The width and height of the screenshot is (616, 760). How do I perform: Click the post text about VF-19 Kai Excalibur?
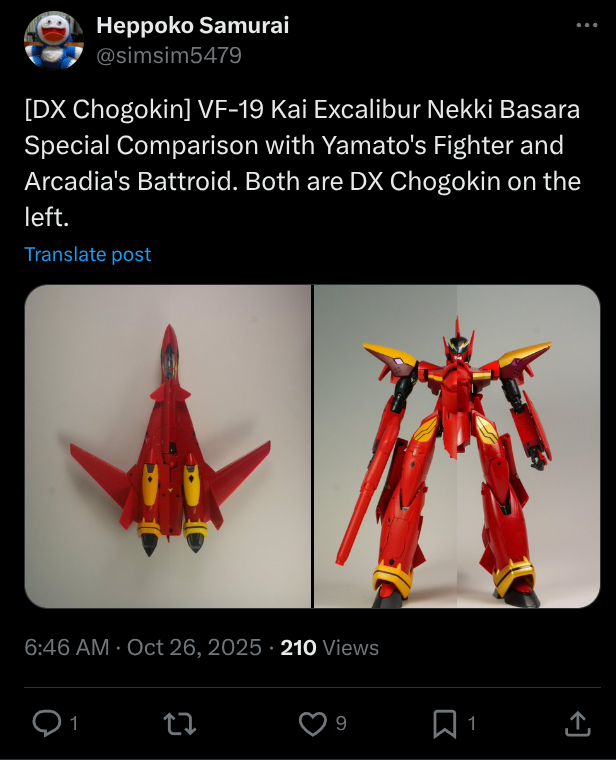click(302, 163)
